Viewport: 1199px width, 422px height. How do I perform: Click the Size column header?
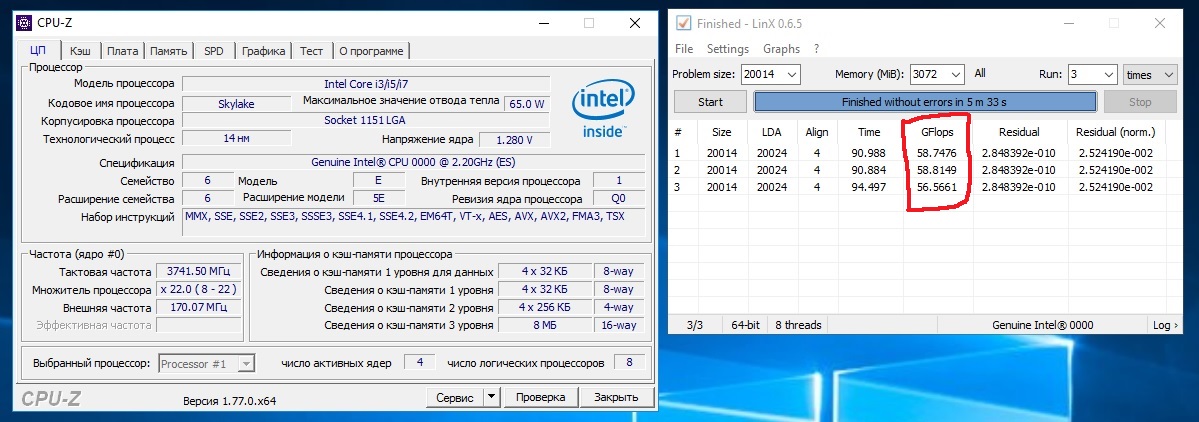tap(721, 132)
